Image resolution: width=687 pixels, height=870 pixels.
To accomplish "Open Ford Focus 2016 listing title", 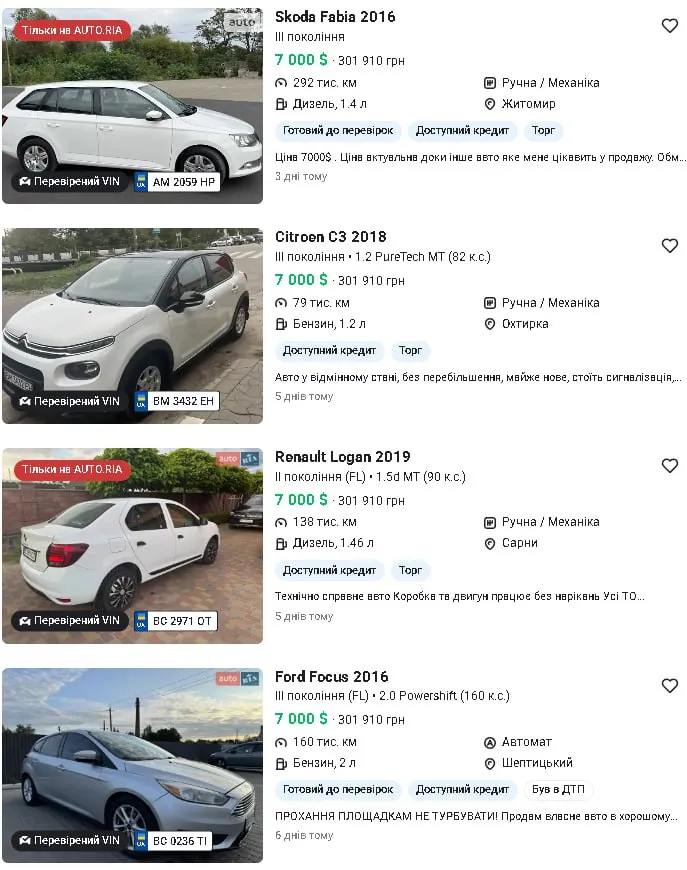I will pos(332,677).
